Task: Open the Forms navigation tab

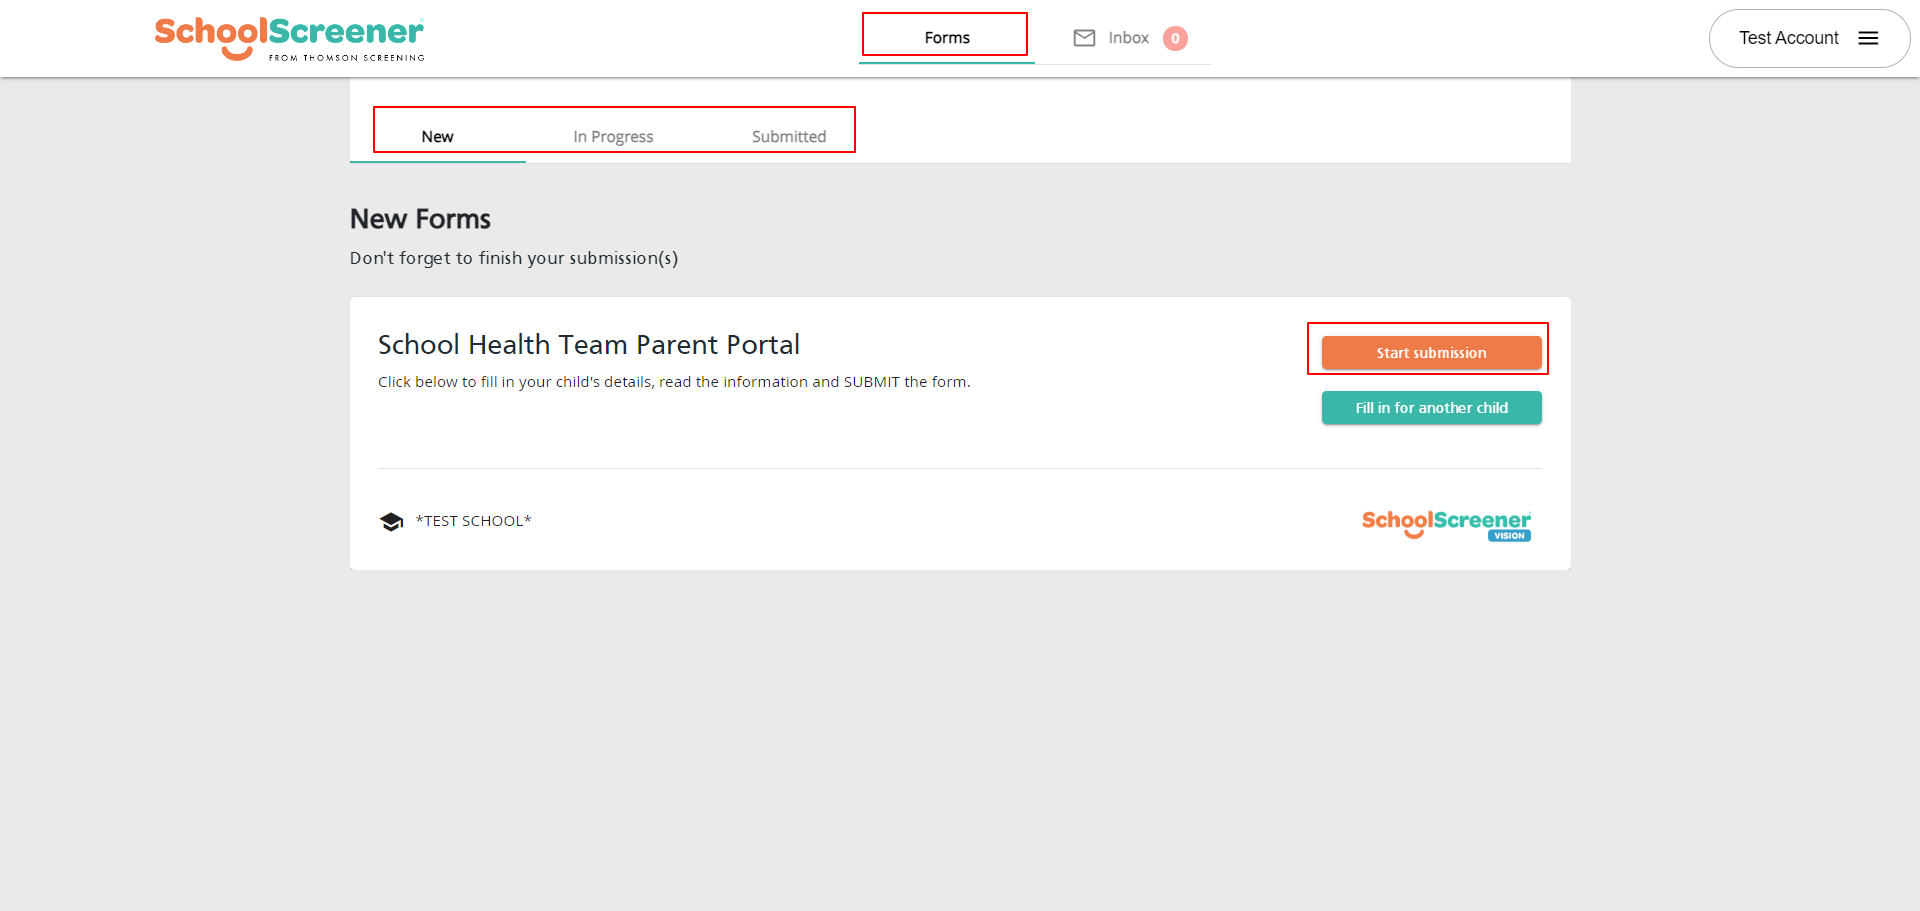Action: [x=946, y=38]
